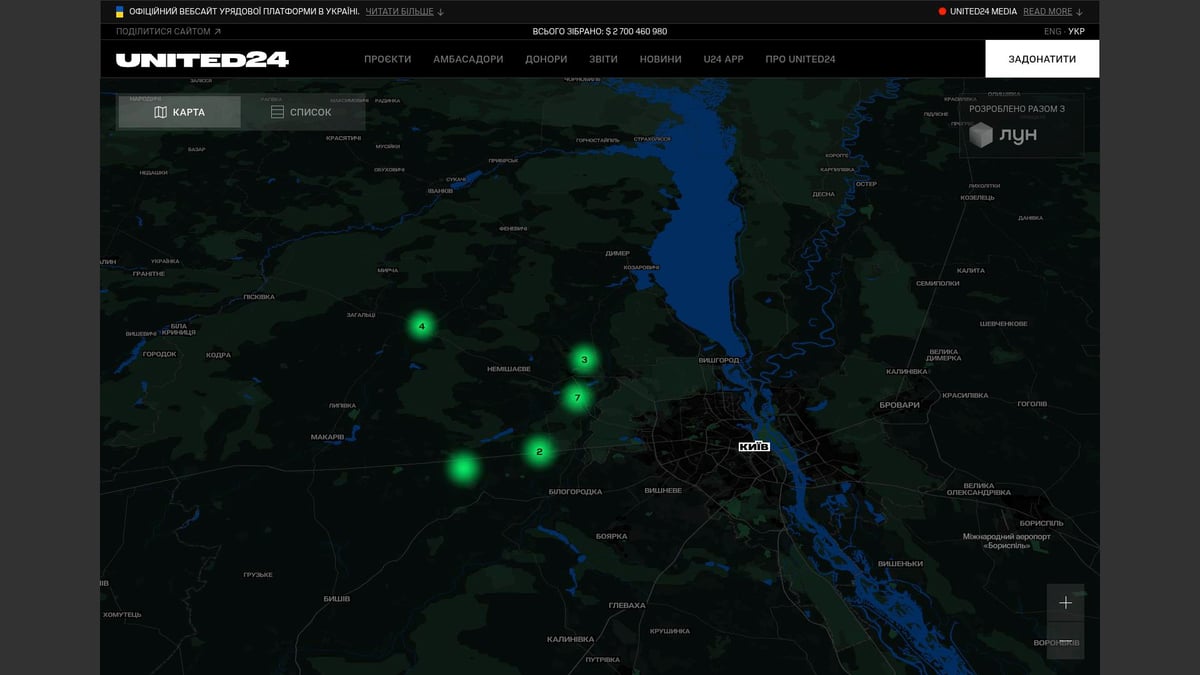The width and height of the screenshot is (1200, 675).
Task: Click the unnumbered green map marker
Action: 463,467
